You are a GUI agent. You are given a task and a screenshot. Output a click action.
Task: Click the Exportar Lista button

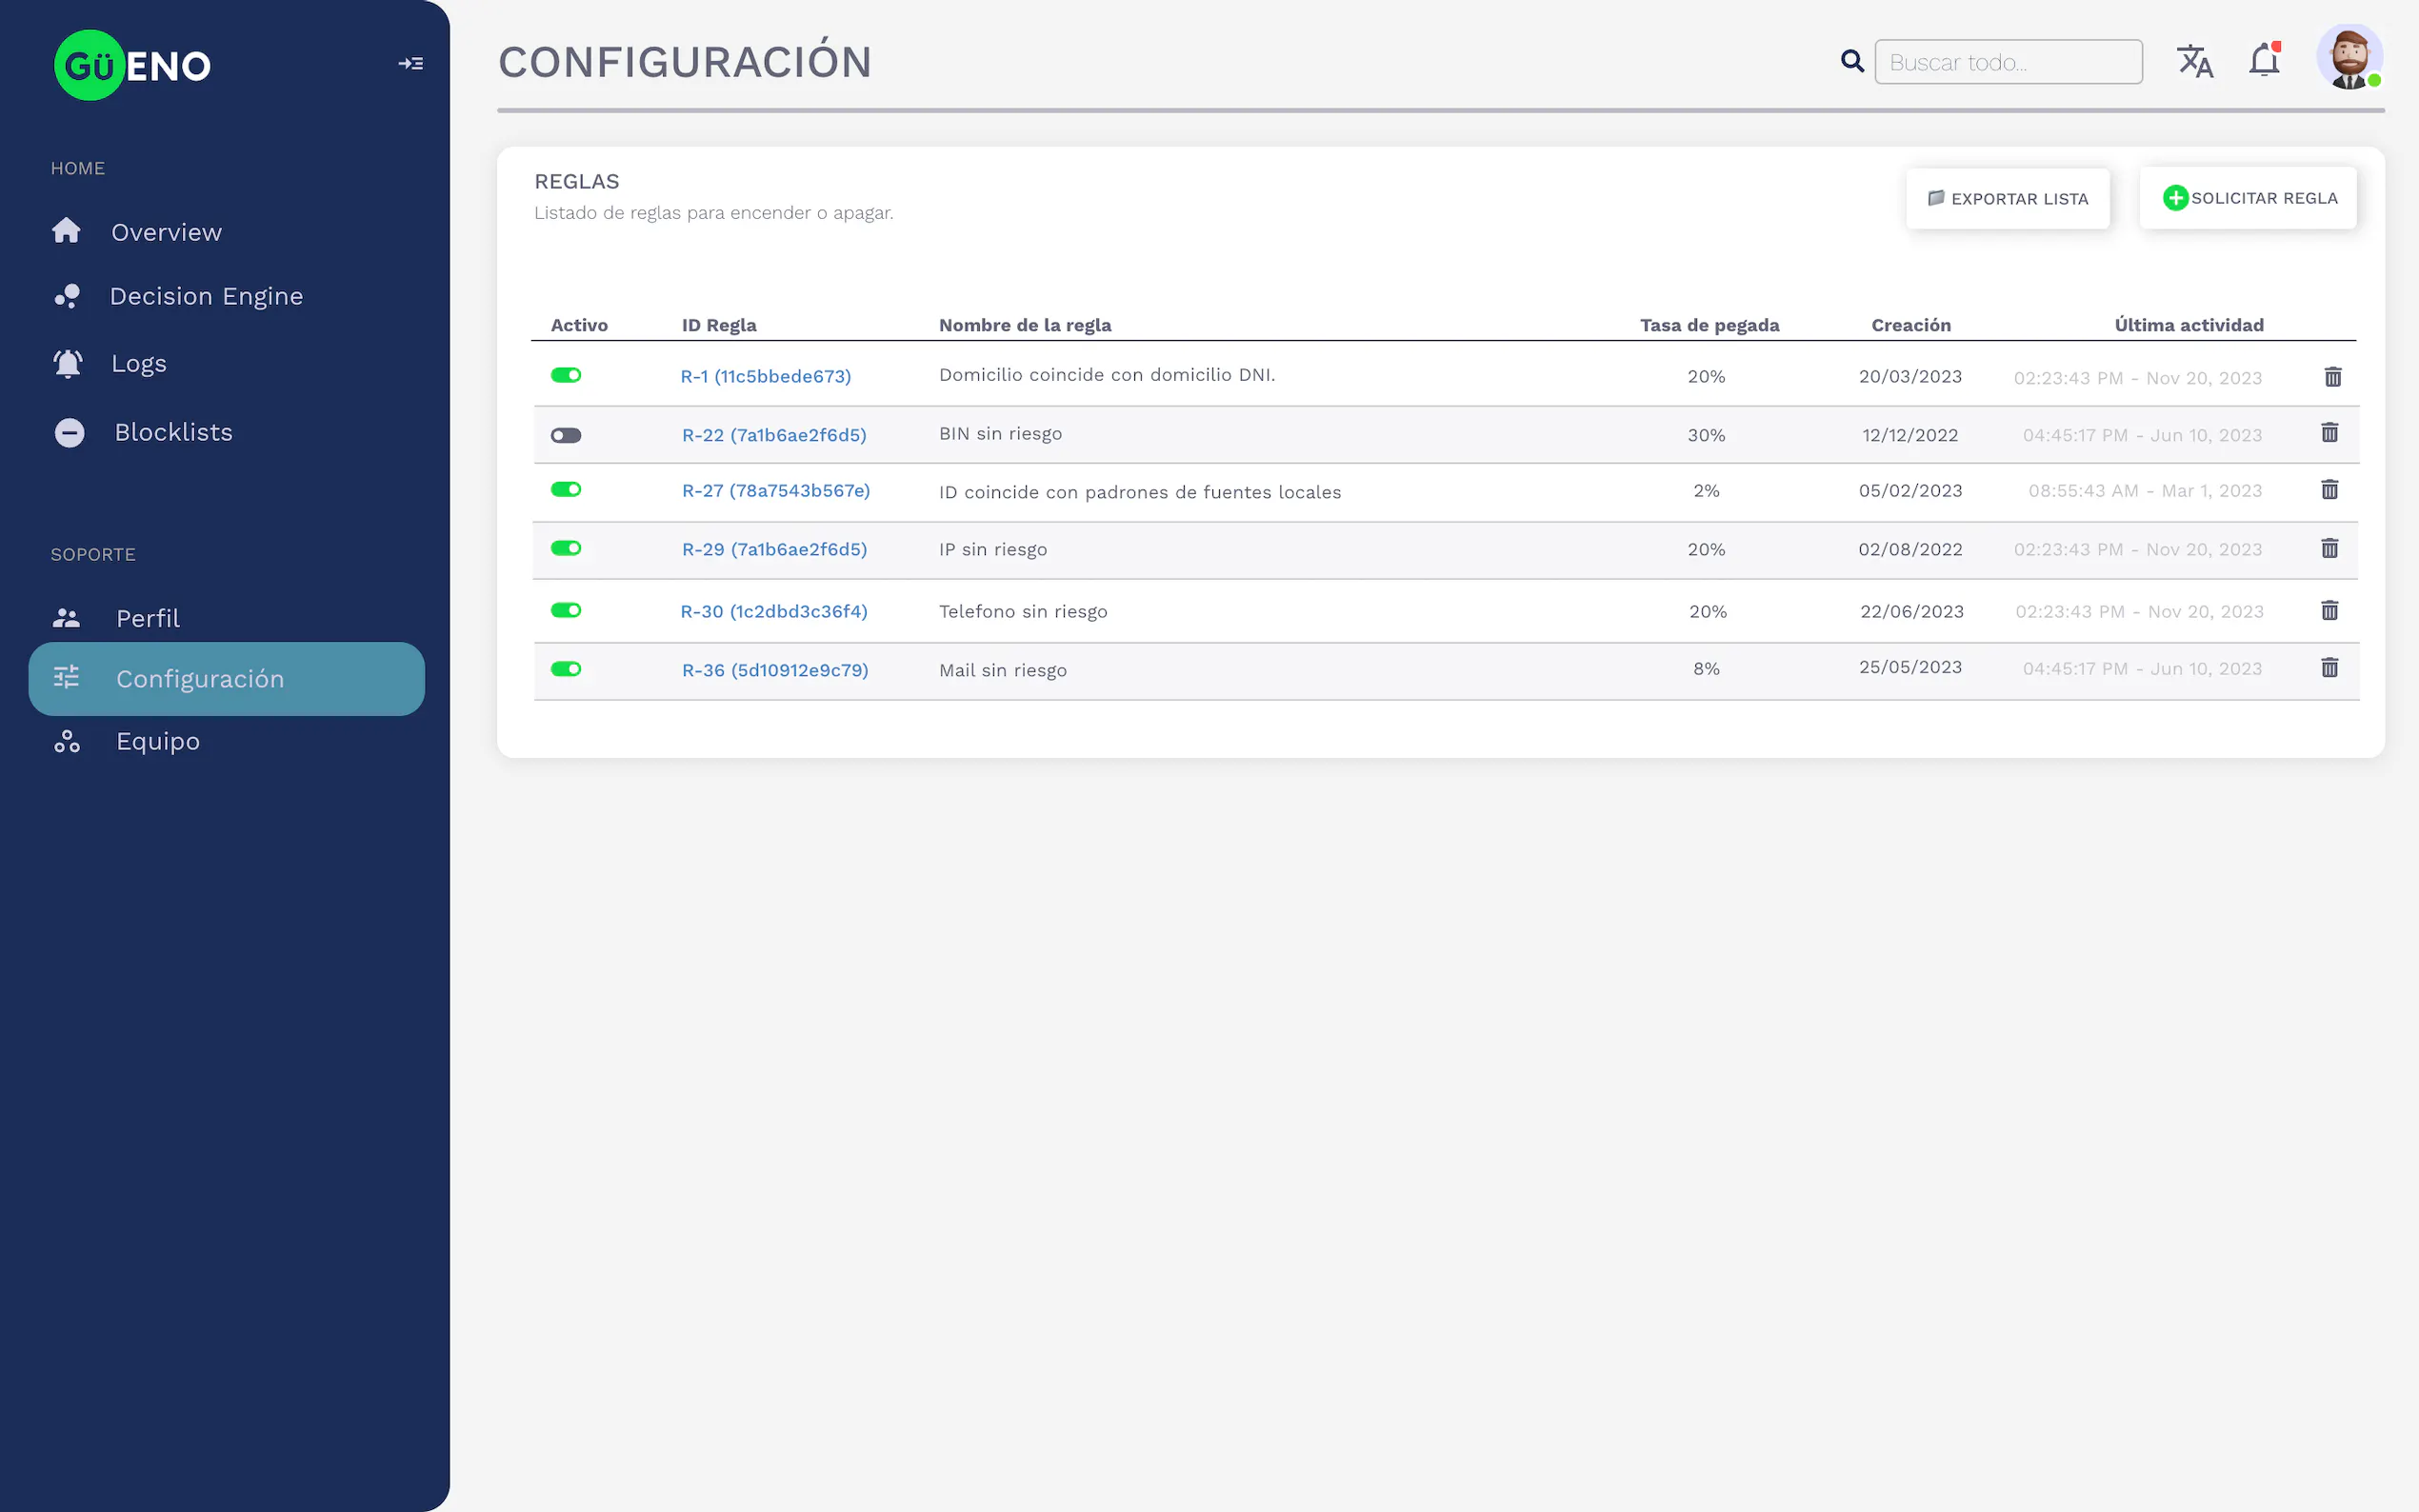tap(2007, 199)
